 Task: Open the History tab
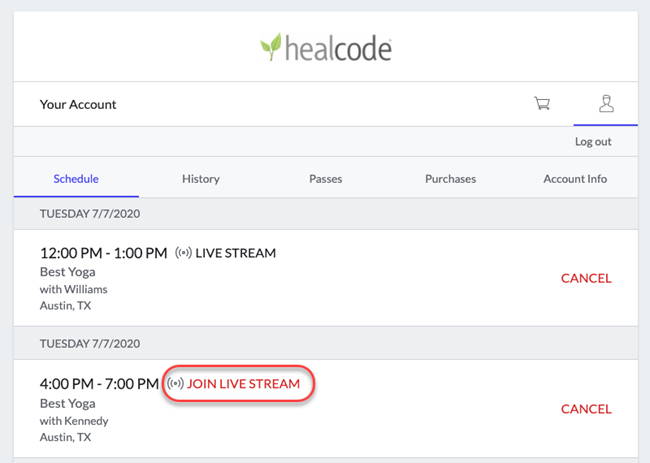pos(200,179)
